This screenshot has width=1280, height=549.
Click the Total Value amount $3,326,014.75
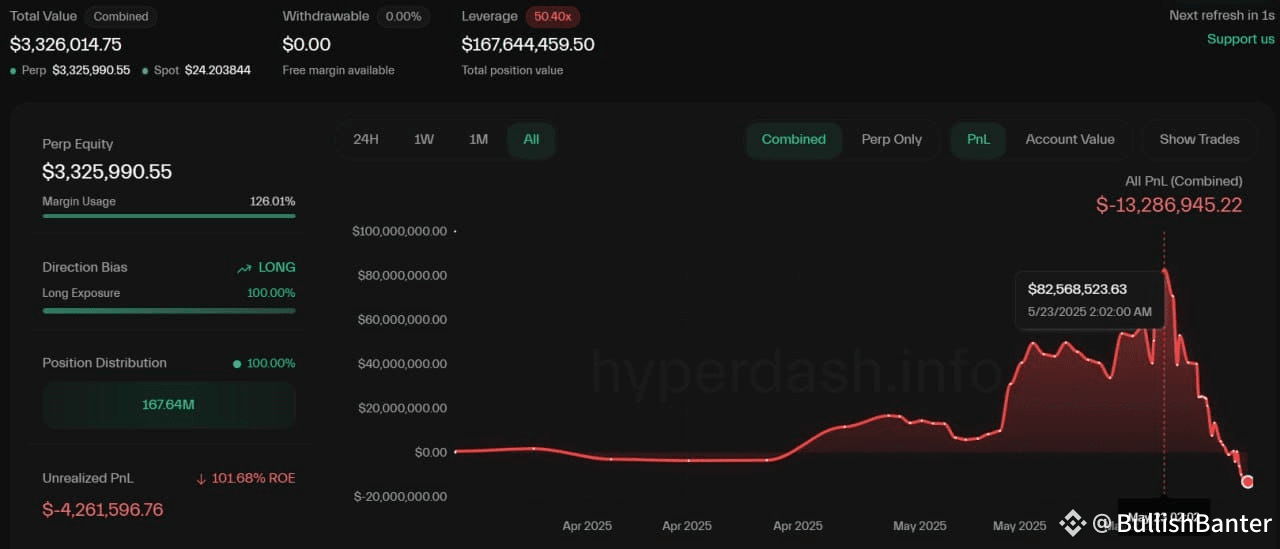click(66, 44)
